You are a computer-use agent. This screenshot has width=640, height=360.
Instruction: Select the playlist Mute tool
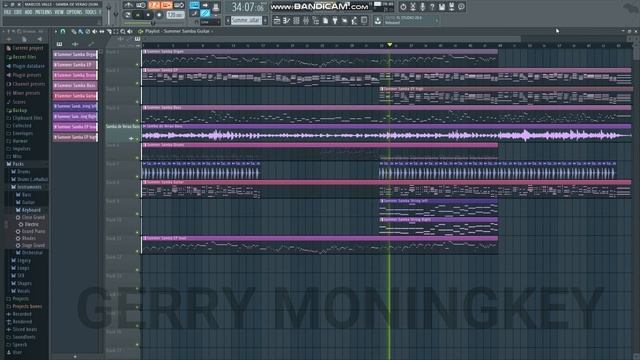[x=94, y=31]
